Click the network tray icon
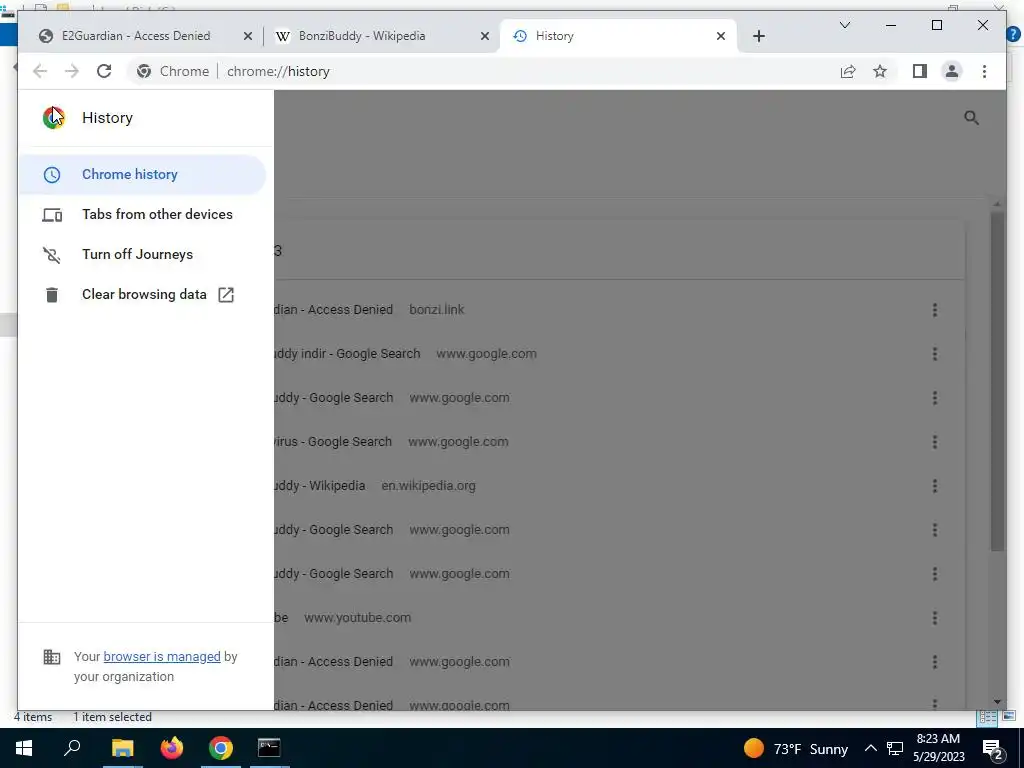 click(x=895, y=748)
